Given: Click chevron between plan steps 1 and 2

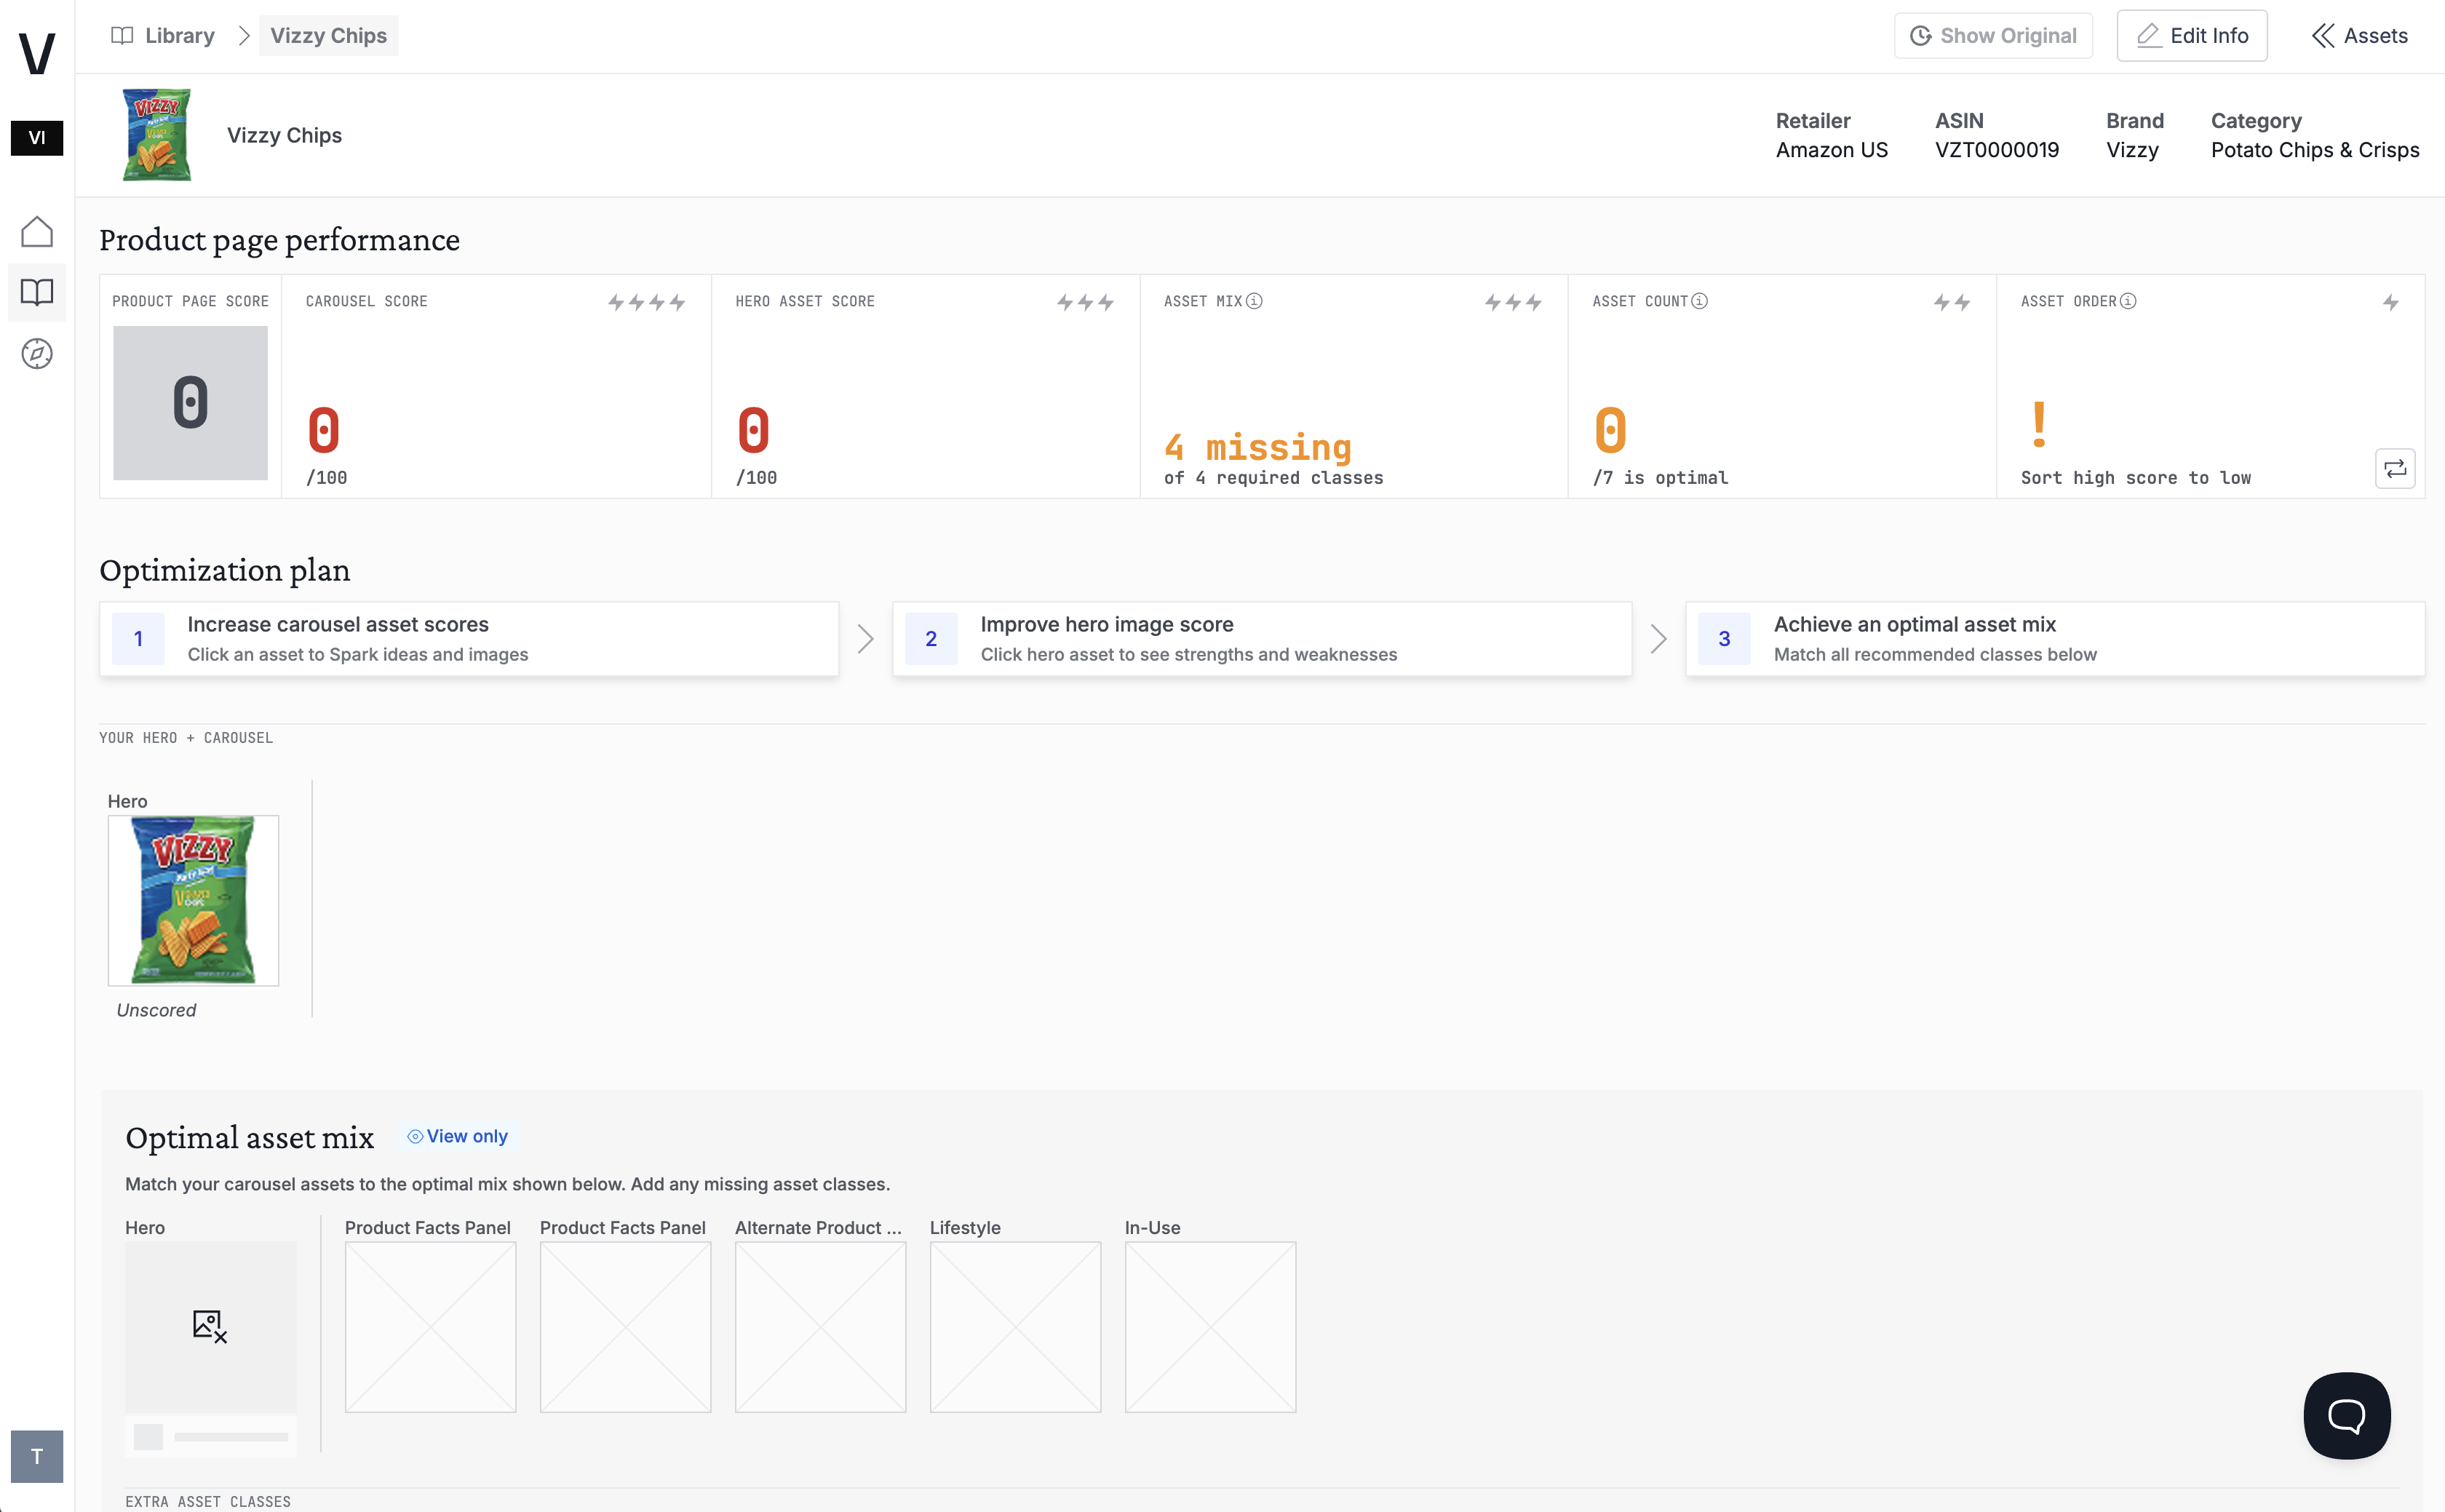Looking at the screenshot, I should pos(865,639).
